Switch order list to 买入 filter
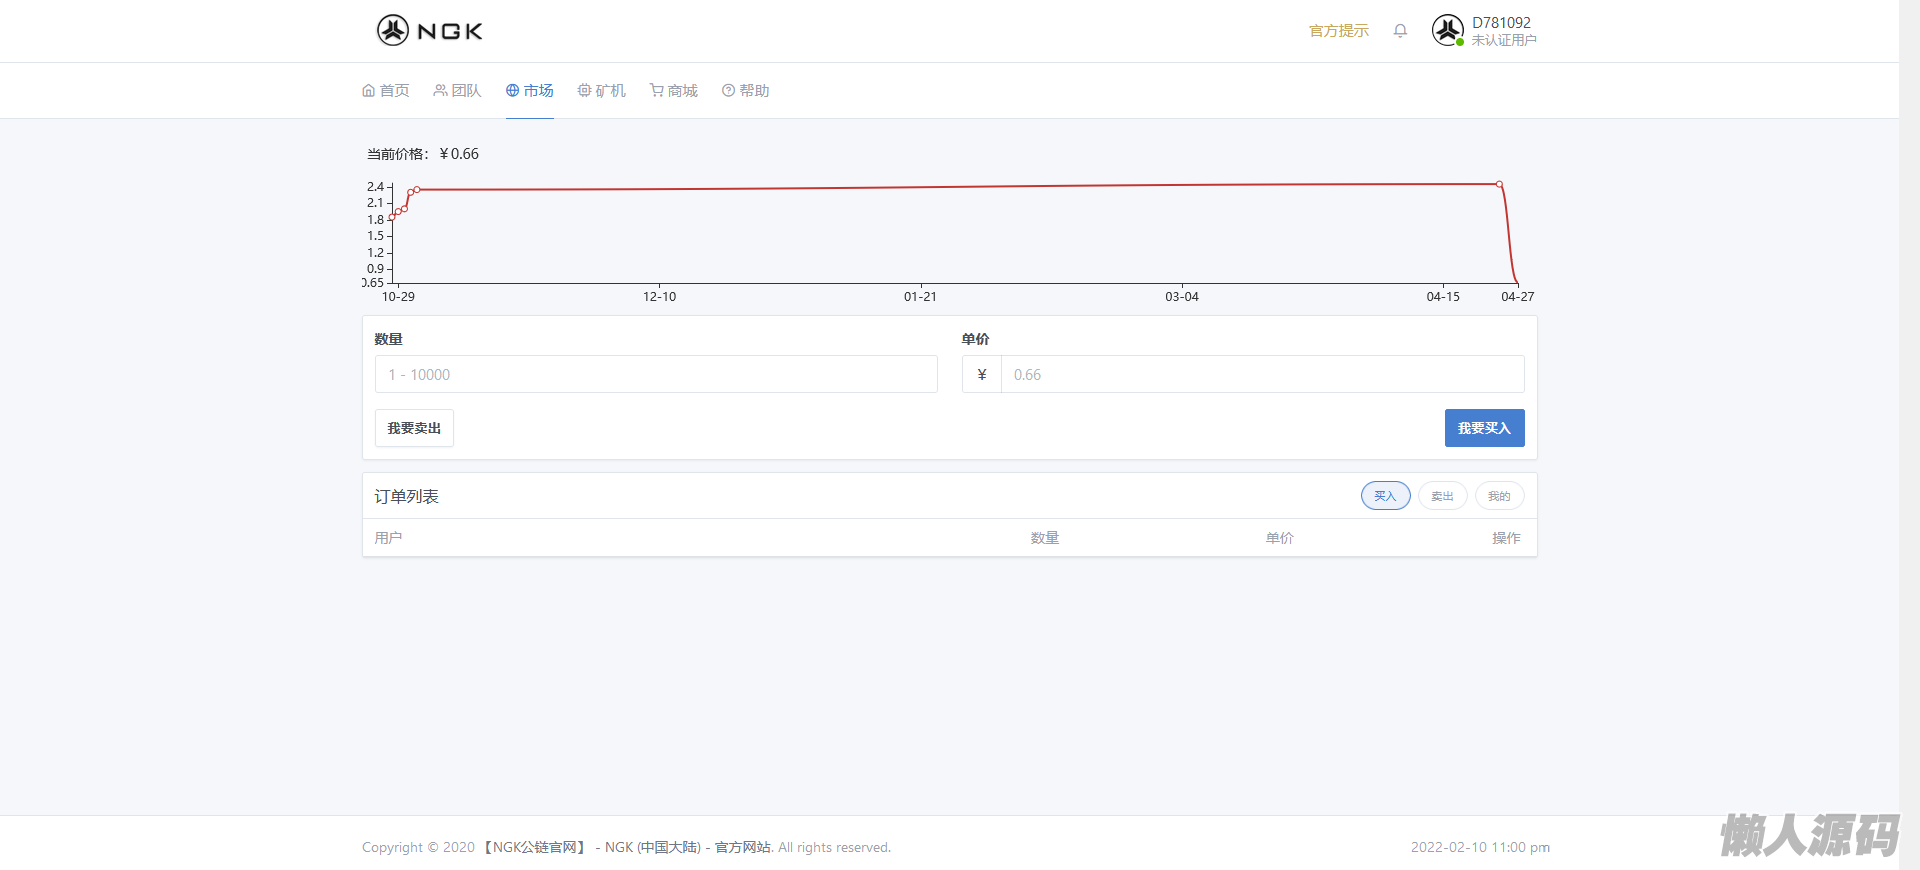The image size is (1920, 870). tap(1385, 496)
